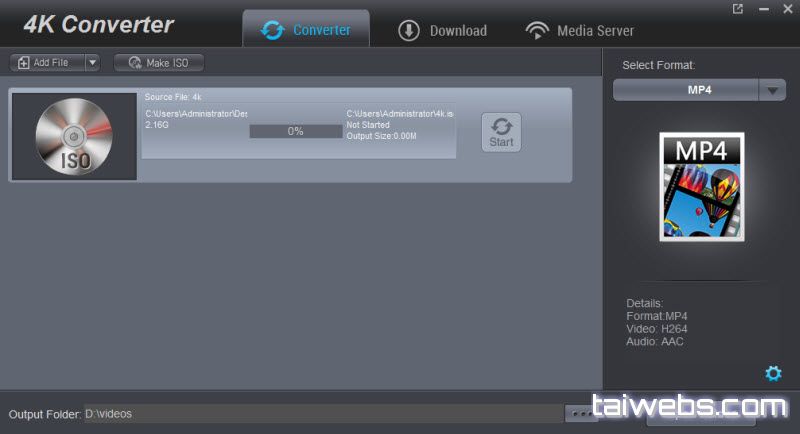Click the Start conversion button
This screenshot has width=800, height=434.
tap(501, 132)
